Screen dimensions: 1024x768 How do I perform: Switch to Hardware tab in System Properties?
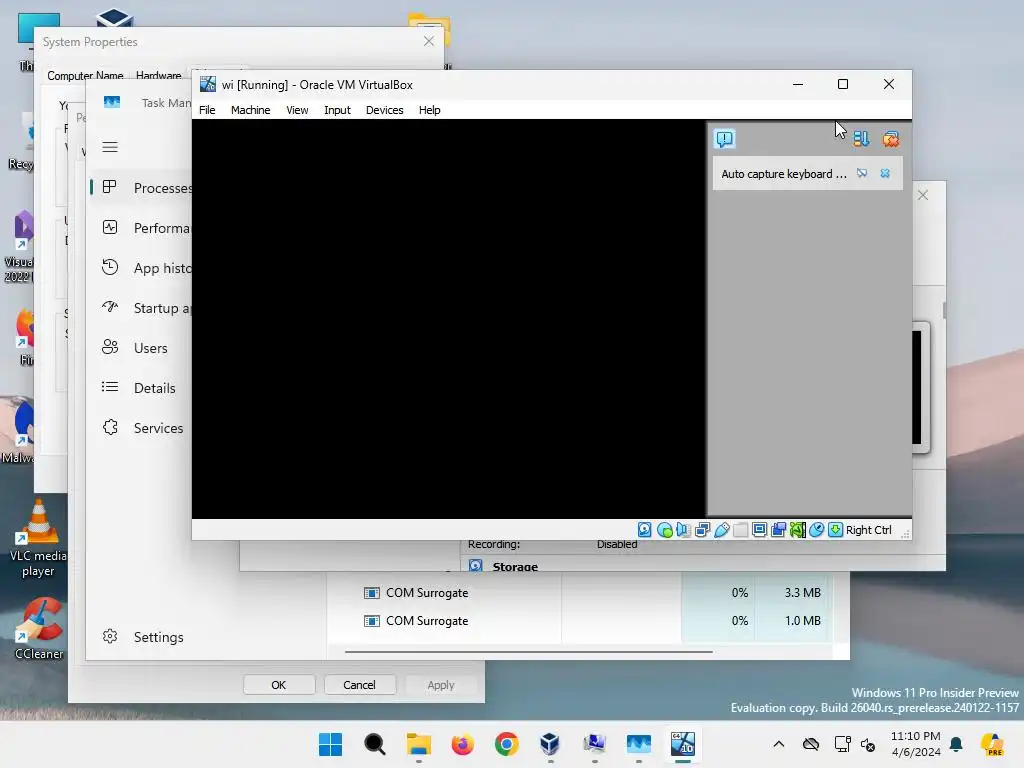[x=158, y=75]
